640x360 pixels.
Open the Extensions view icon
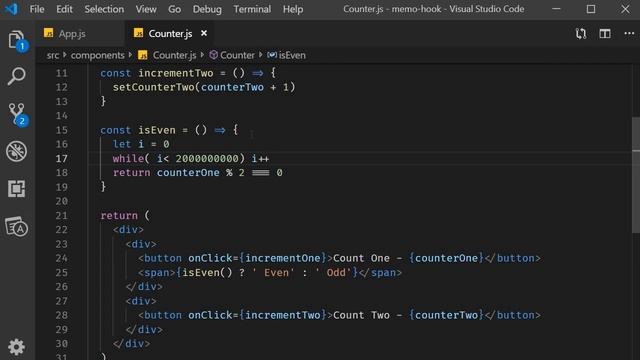point(16,189)
